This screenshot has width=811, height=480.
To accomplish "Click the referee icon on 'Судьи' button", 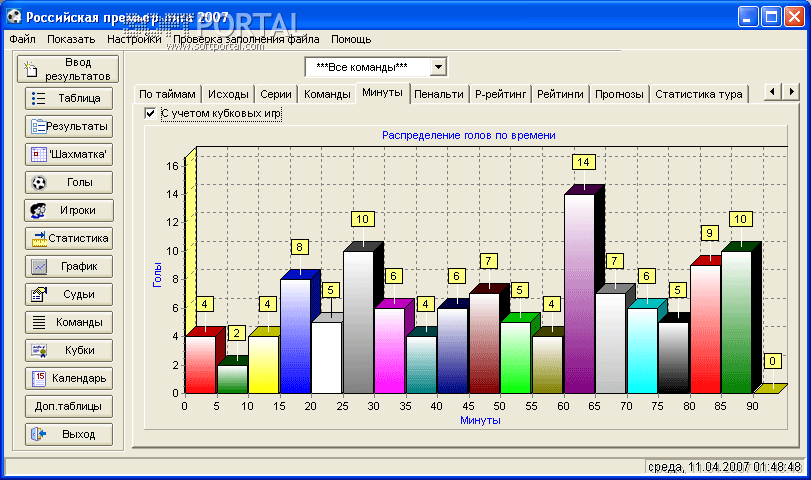I will (39, 294).
